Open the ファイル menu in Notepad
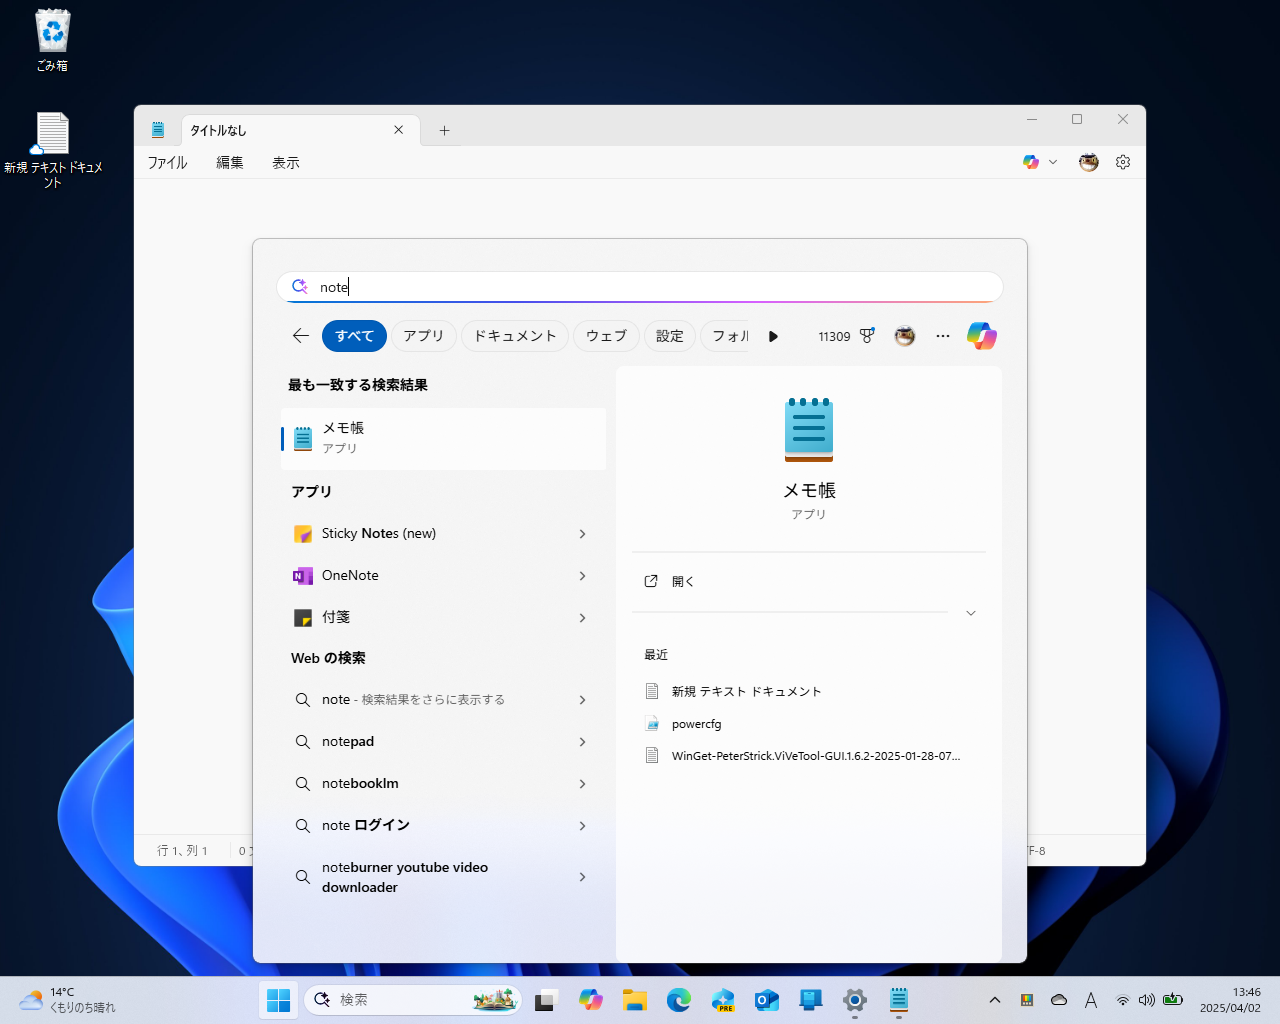 (x=167, y=162)
